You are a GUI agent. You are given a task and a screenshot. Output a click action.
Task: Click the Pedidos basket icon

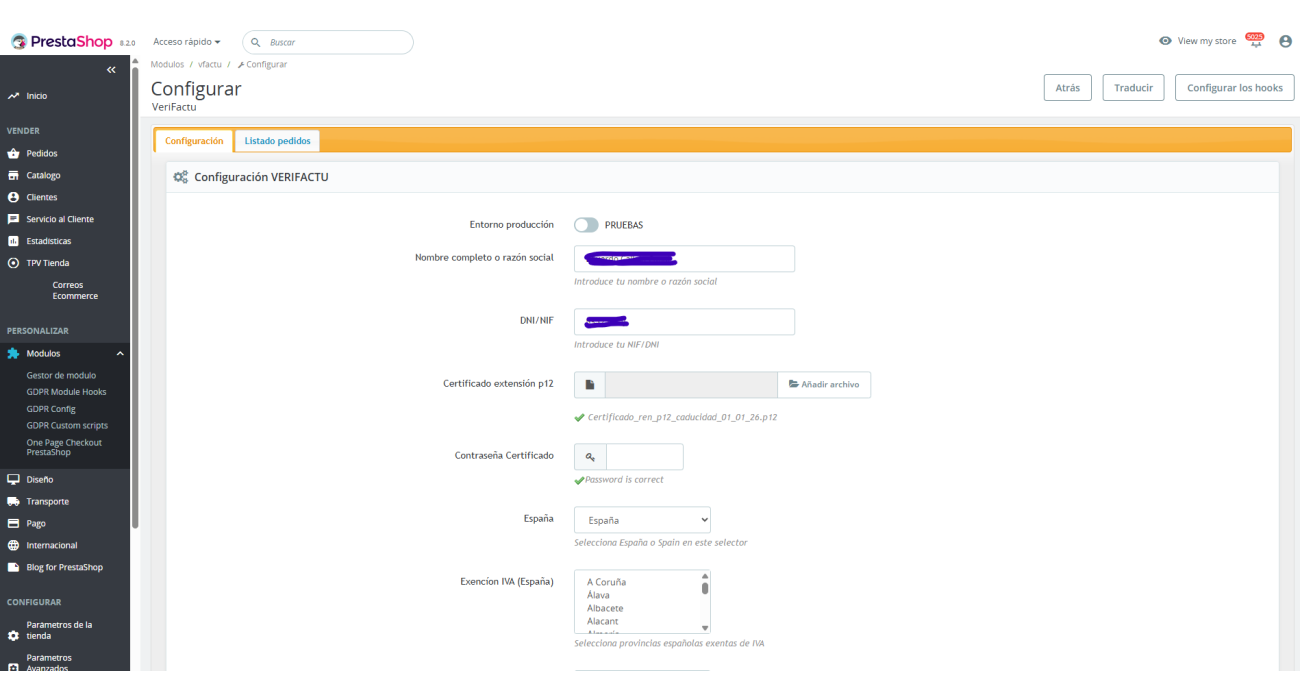coord(13,154)
